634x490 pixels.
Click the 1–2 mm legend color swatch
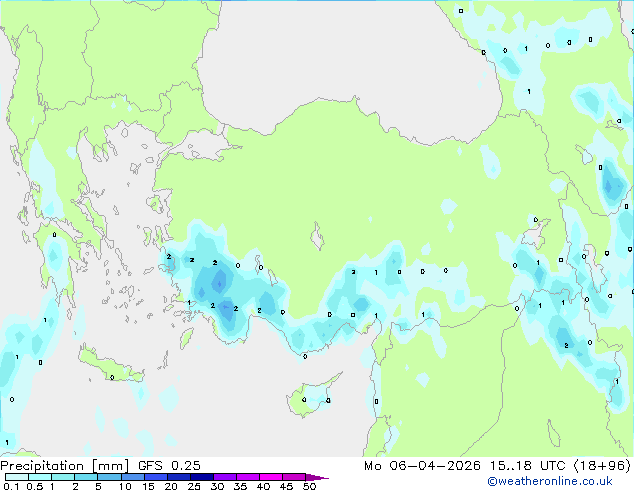63,477
